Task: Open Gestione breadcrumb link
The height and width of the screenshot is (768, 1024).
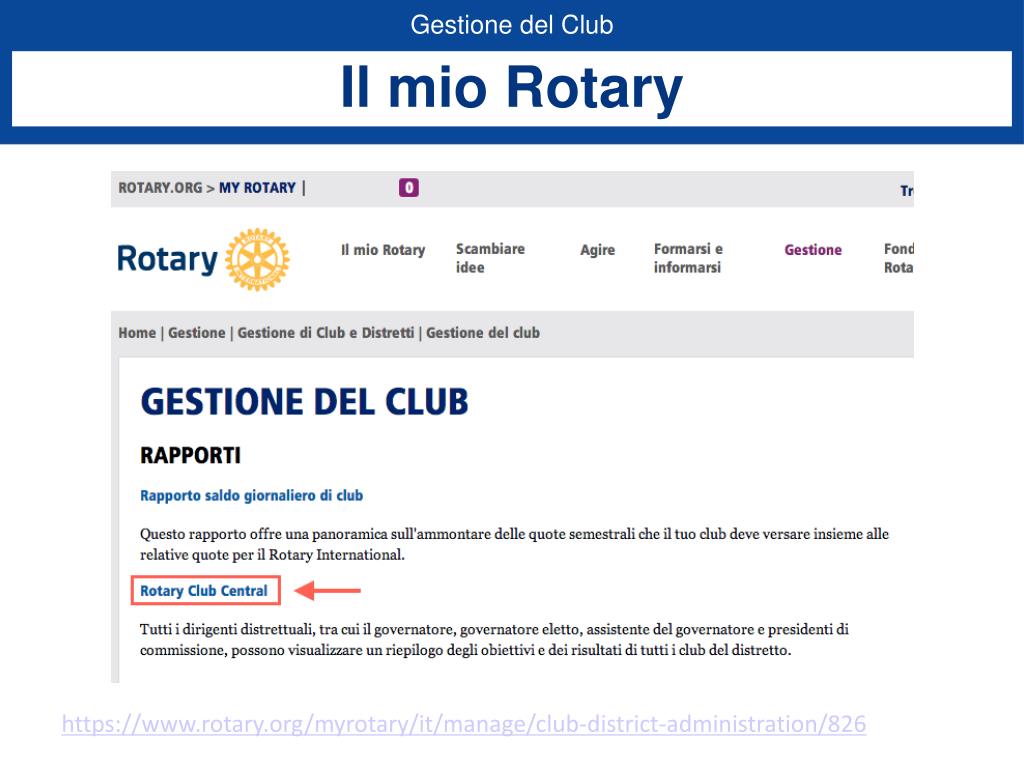Action: coord(197,333)
